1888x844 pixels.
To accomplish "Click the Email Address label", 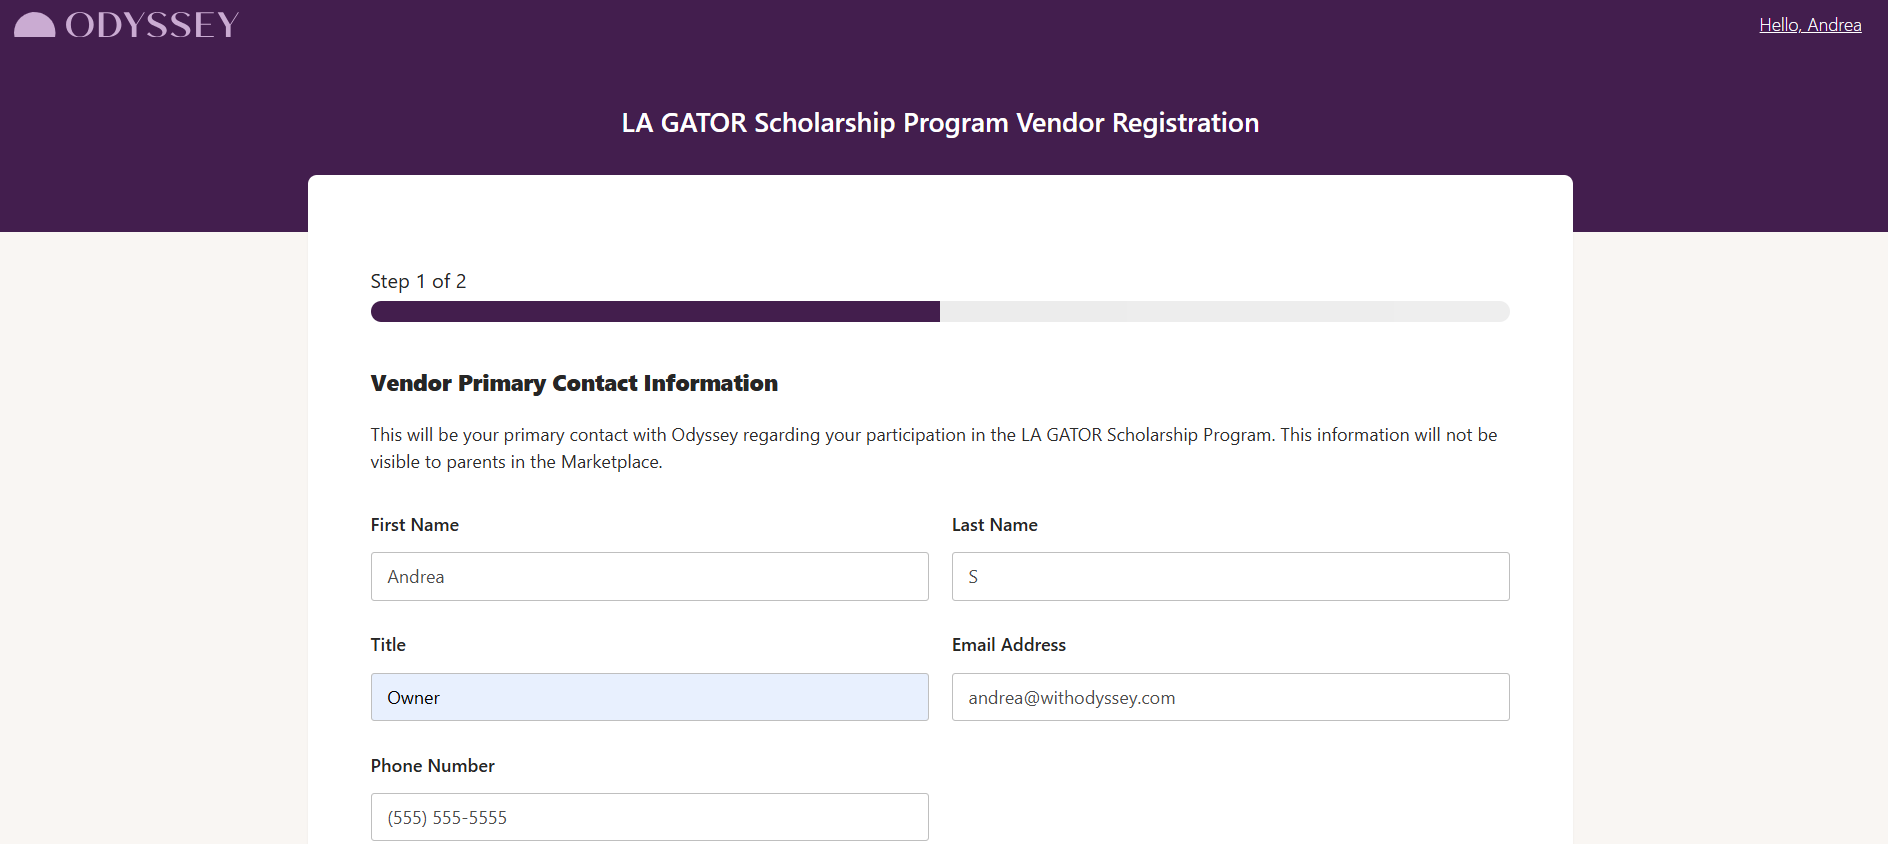I will coord(1008,645).
